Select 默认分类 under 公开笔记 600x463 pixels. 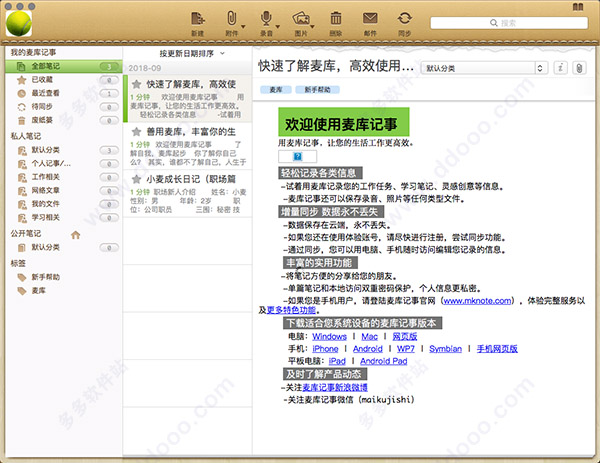[x=64, y=247]
